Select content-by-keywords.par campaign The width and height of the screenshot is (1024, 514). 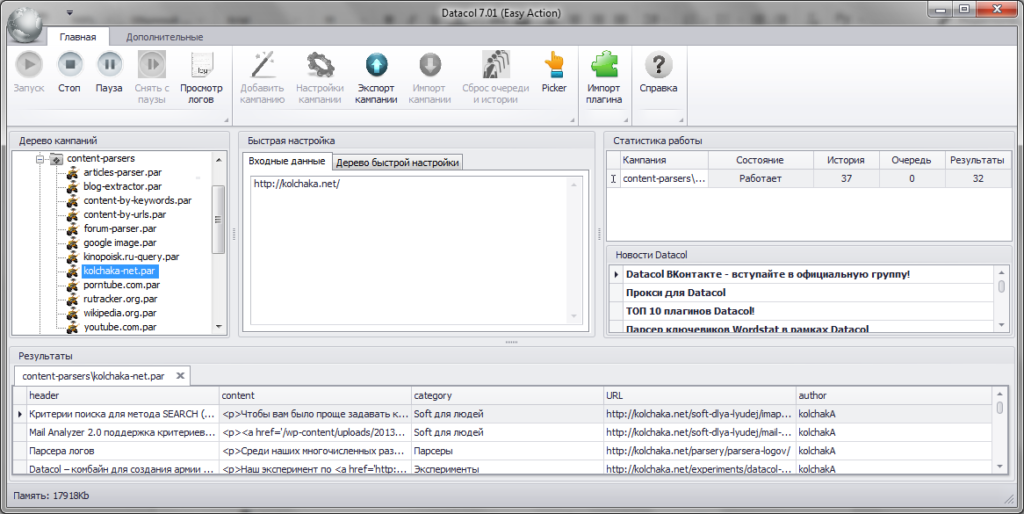pos(137,201)
